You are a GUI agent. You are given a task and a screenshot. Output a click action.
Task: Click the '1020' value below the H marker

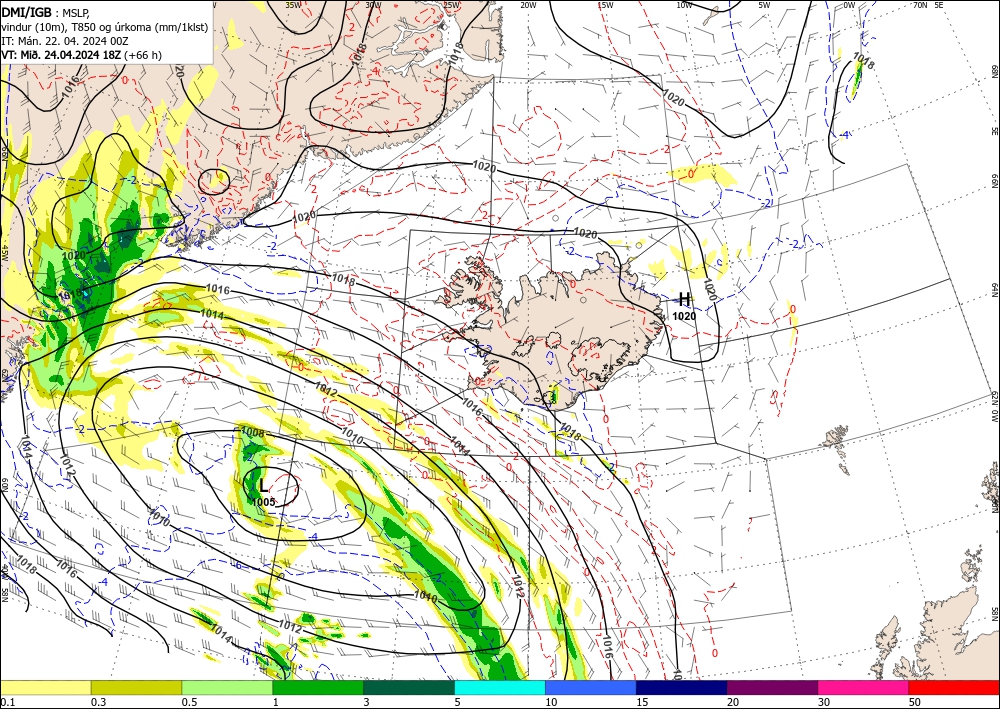click(x=684, y=316)
